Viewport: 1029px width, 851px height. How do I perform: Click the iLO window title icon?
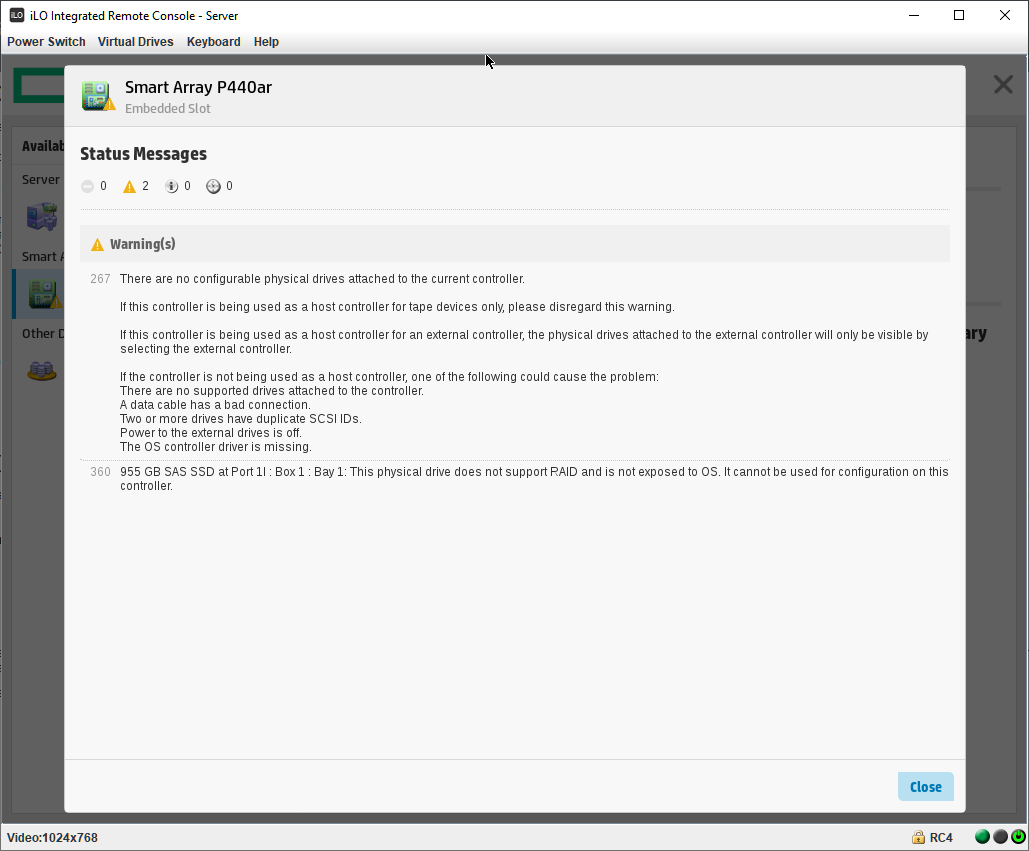16,15
